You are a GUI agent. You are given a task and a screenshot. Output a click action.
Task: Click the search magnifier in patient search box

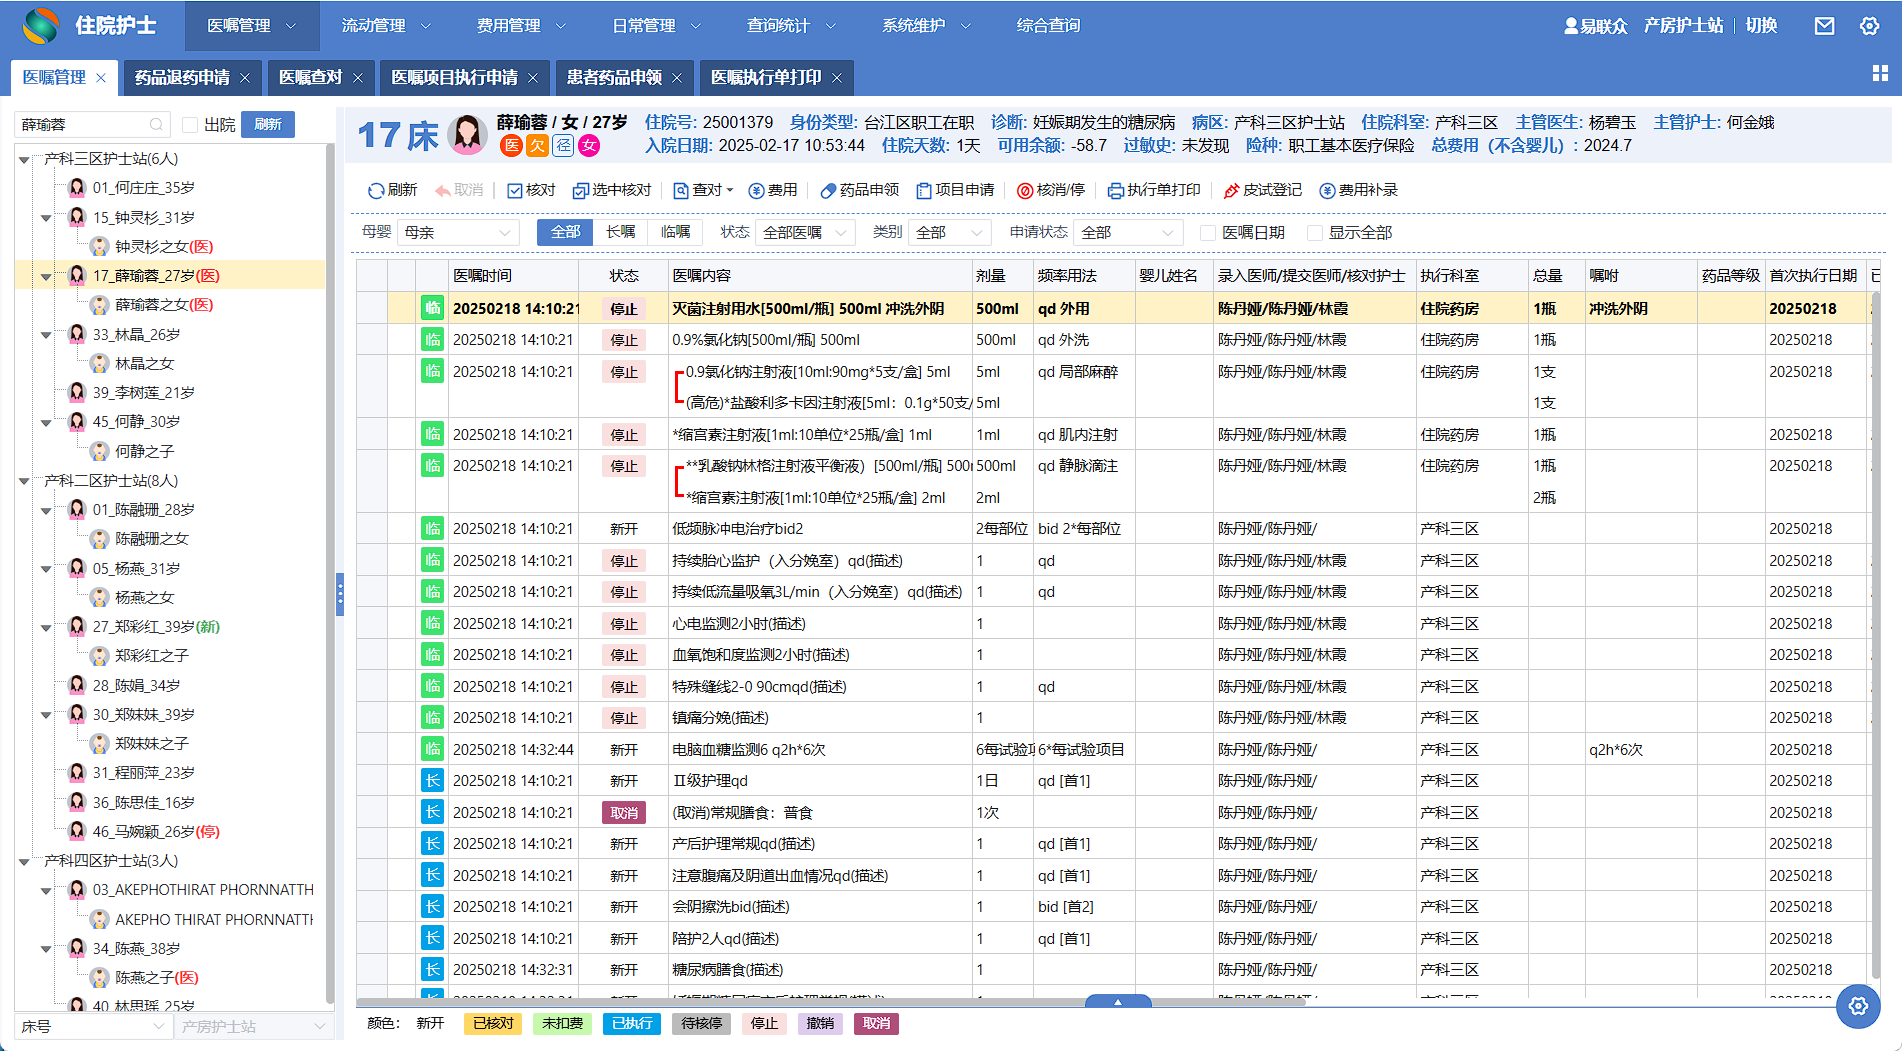(x=156, y=125)
